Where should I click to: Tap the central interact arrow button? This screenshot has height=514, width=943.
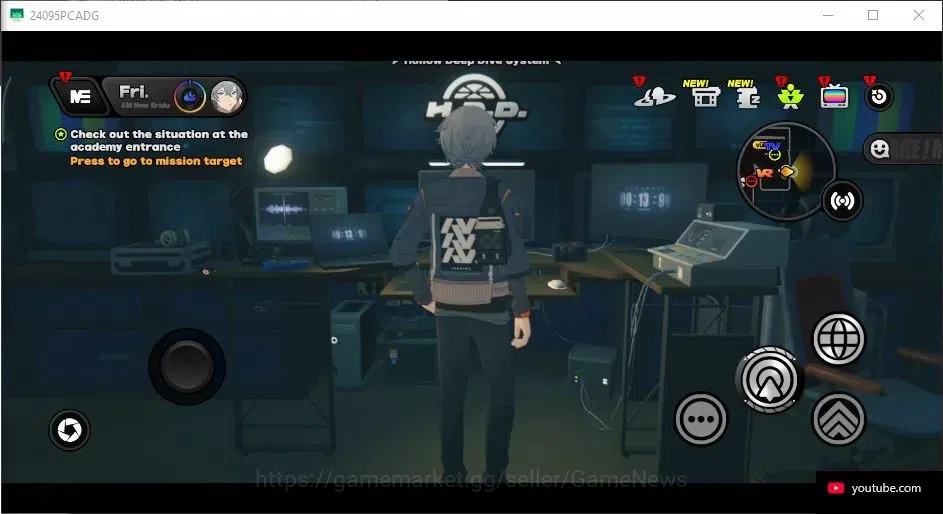pyautogui.click(x=769, y=381)
